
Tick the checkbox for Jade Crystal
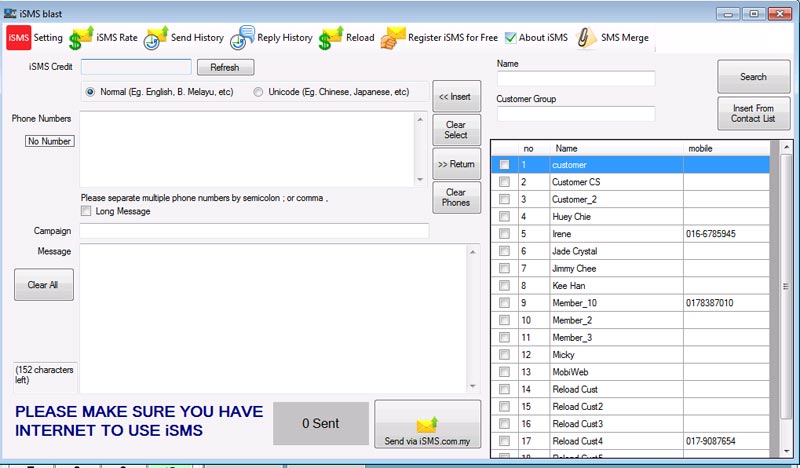pyautogui.click(x=505, y=251)
